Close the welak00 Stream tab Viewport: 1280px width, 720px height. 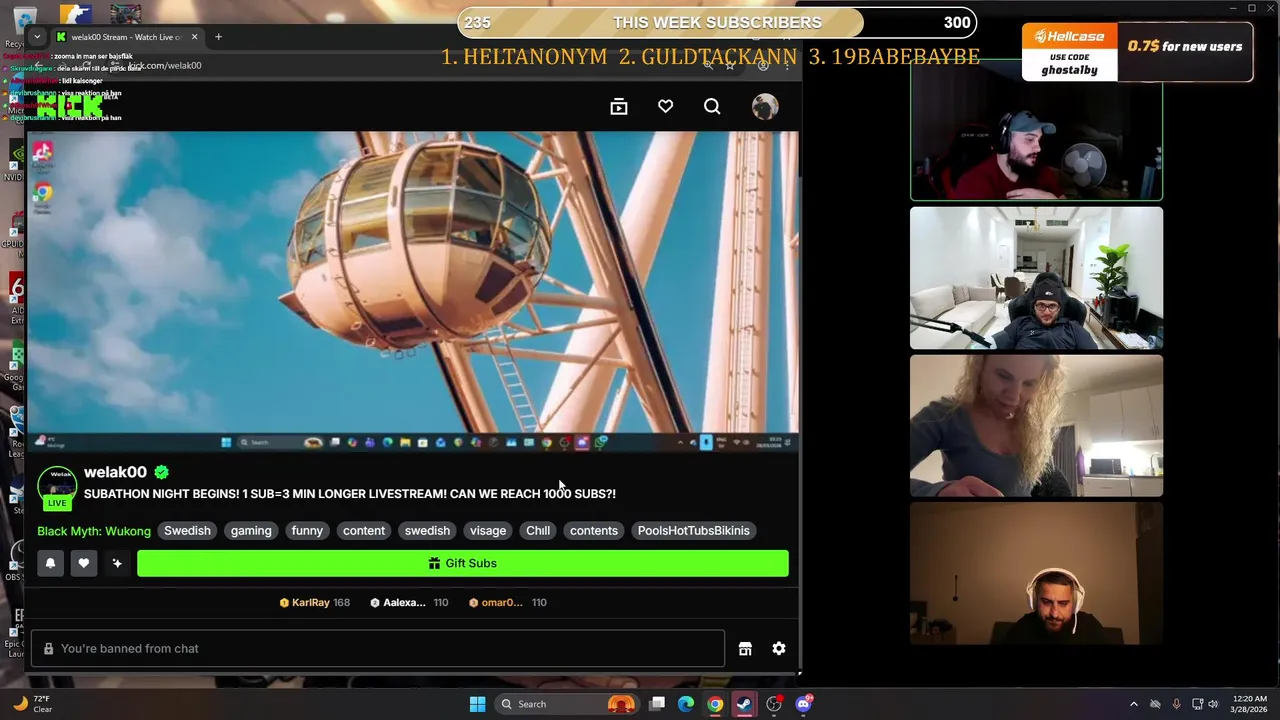point(194,37)
